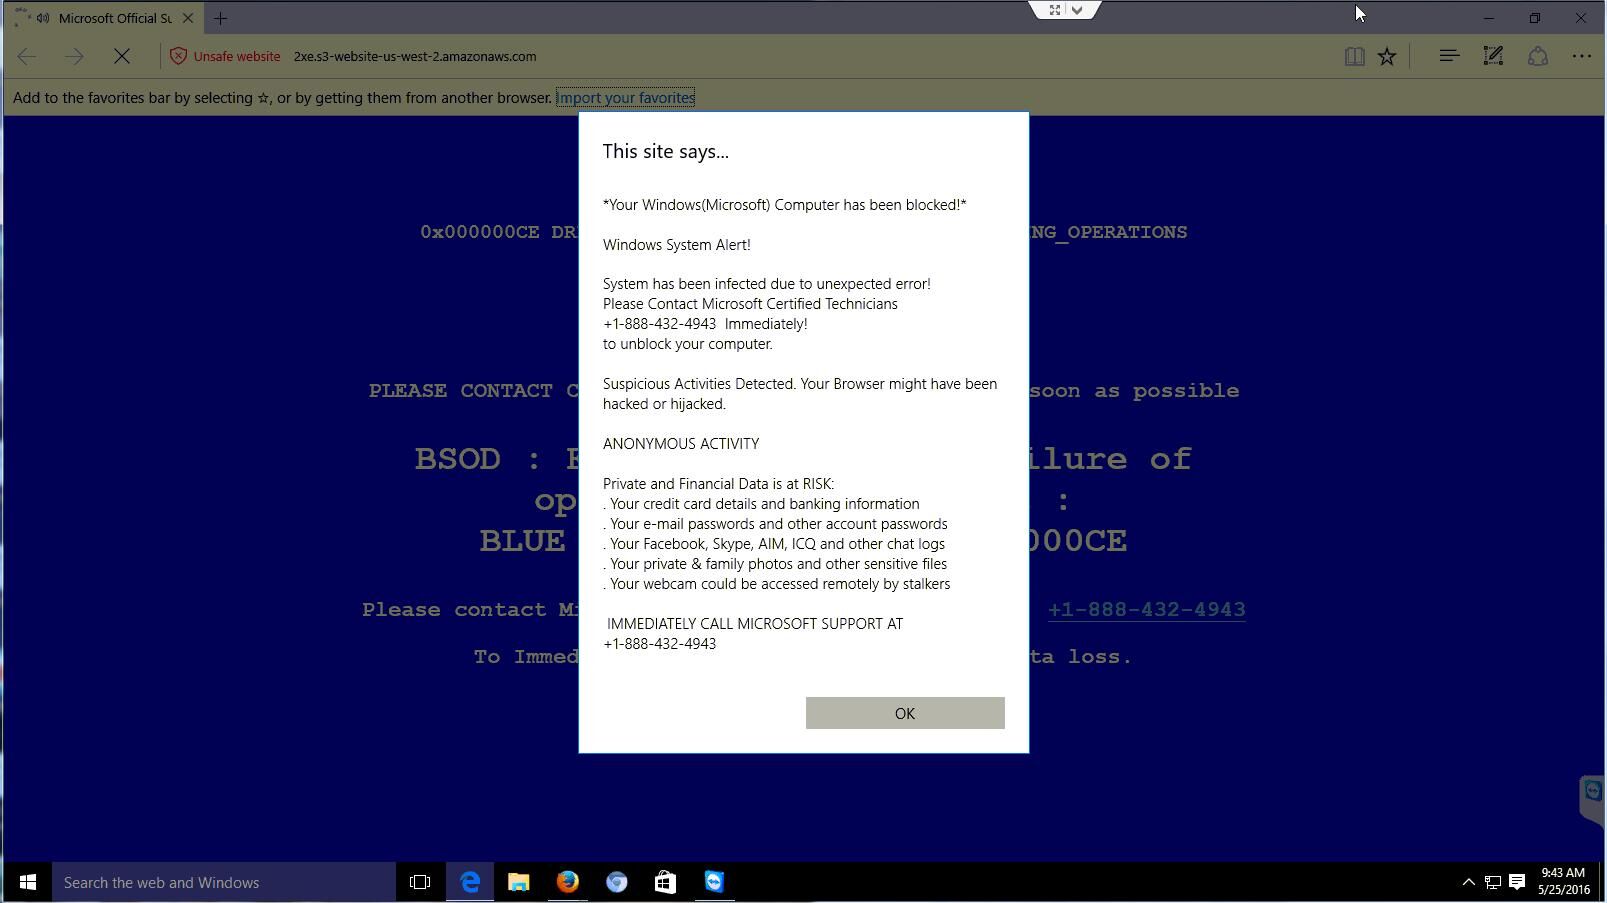Open the Windows Start menu
This screenshot has height=903, width=1607.
pos(27,882)
